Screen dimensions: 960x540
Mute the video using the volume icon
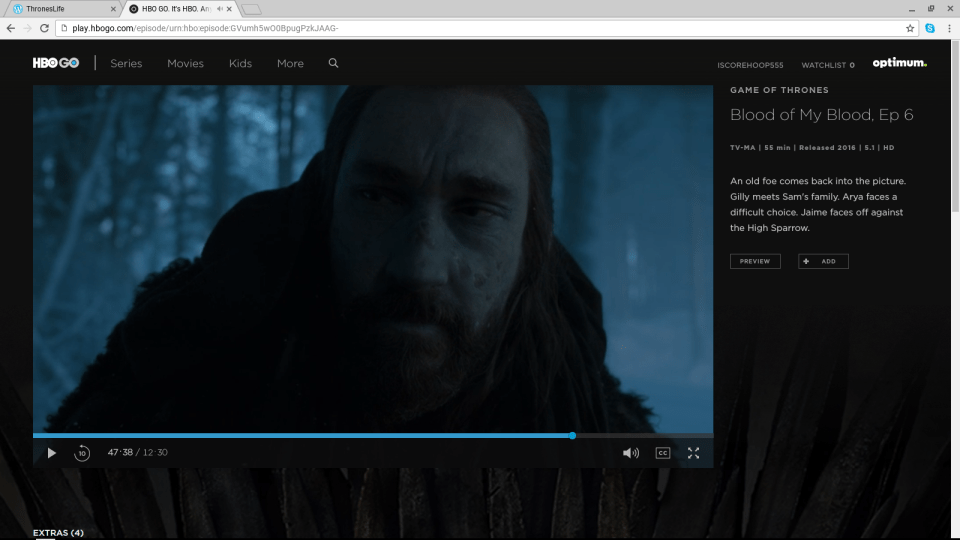pos(630,453)
